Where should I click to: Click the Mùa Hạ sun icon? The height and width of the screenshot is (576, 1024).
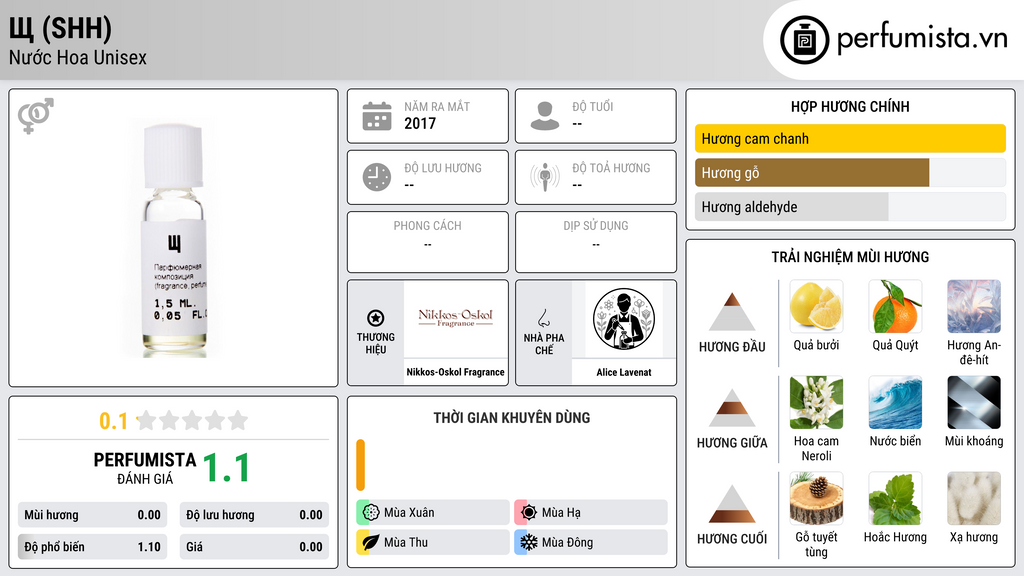(529, 513)
